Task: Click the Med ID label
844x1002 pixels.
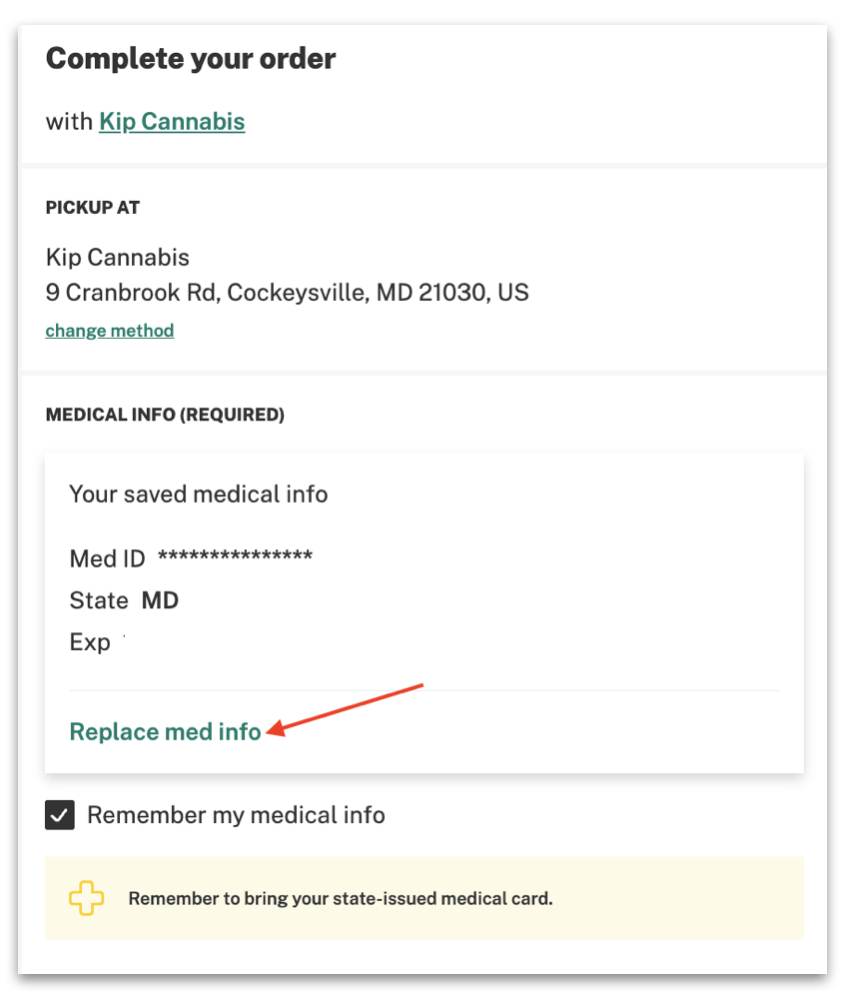Action: click(107, 559)
